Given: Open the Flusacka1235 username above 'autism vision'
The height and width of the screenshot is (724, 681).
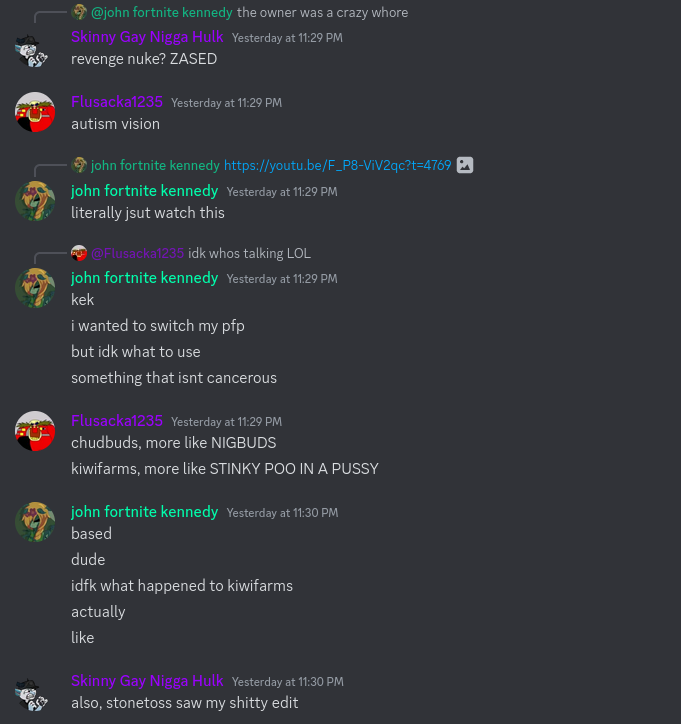Looking at the screenshot, I should point(117,102).
